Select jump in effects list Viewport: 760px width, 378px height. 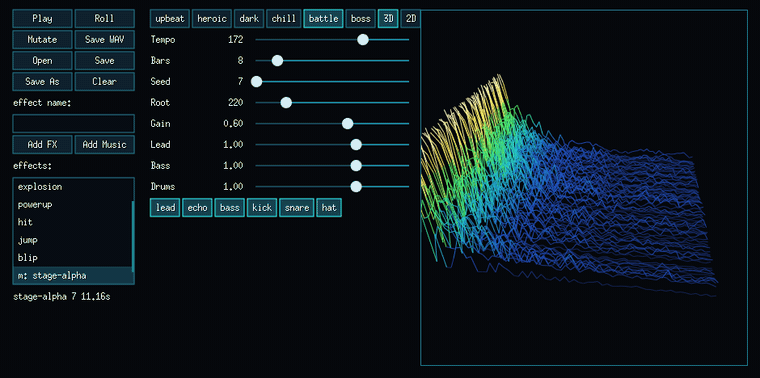click(72, 240)
